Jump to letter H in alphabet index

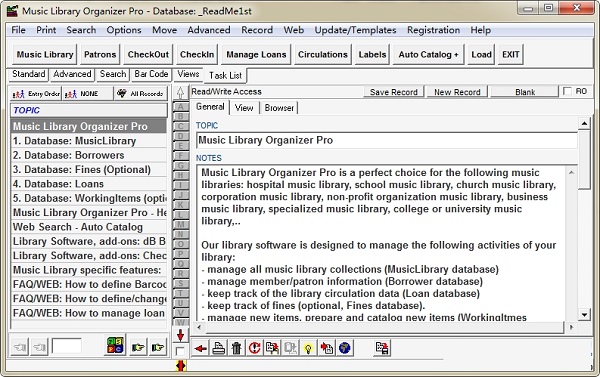pos(181,176)
